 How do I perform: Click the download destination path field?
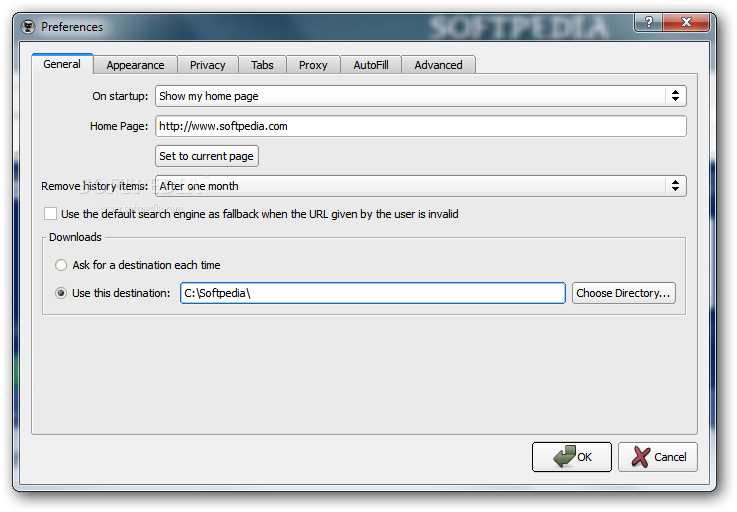point(373,293)
